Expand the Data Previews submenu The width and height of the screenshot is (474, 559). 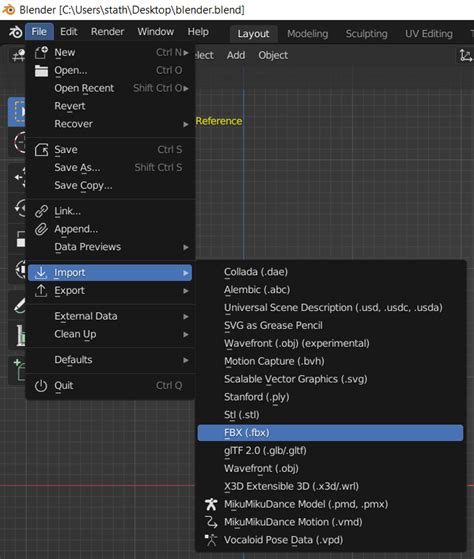coord(110,247)
